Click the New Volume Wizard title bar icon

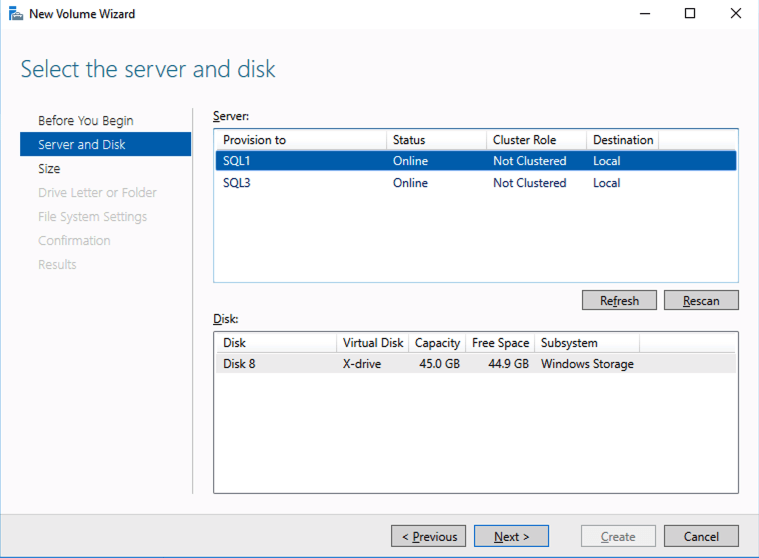click(14, 14)
